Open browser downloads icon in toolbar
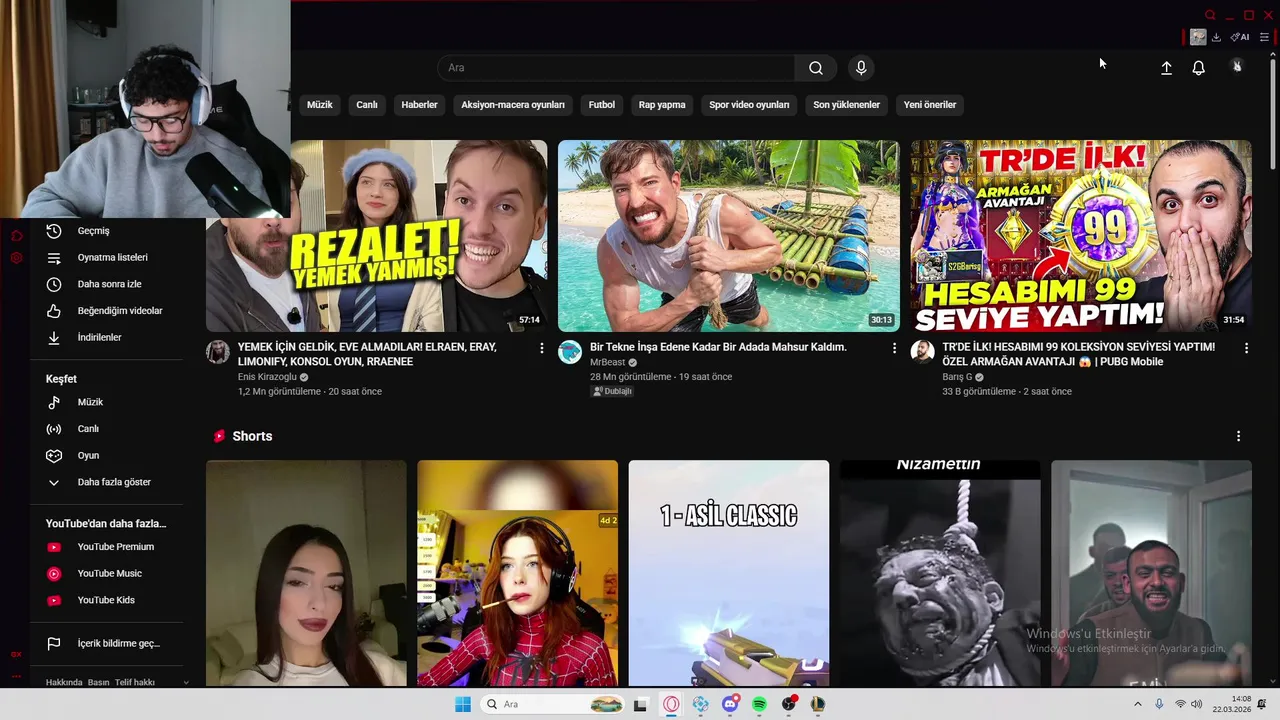1280x720 pixels. 1217,37
